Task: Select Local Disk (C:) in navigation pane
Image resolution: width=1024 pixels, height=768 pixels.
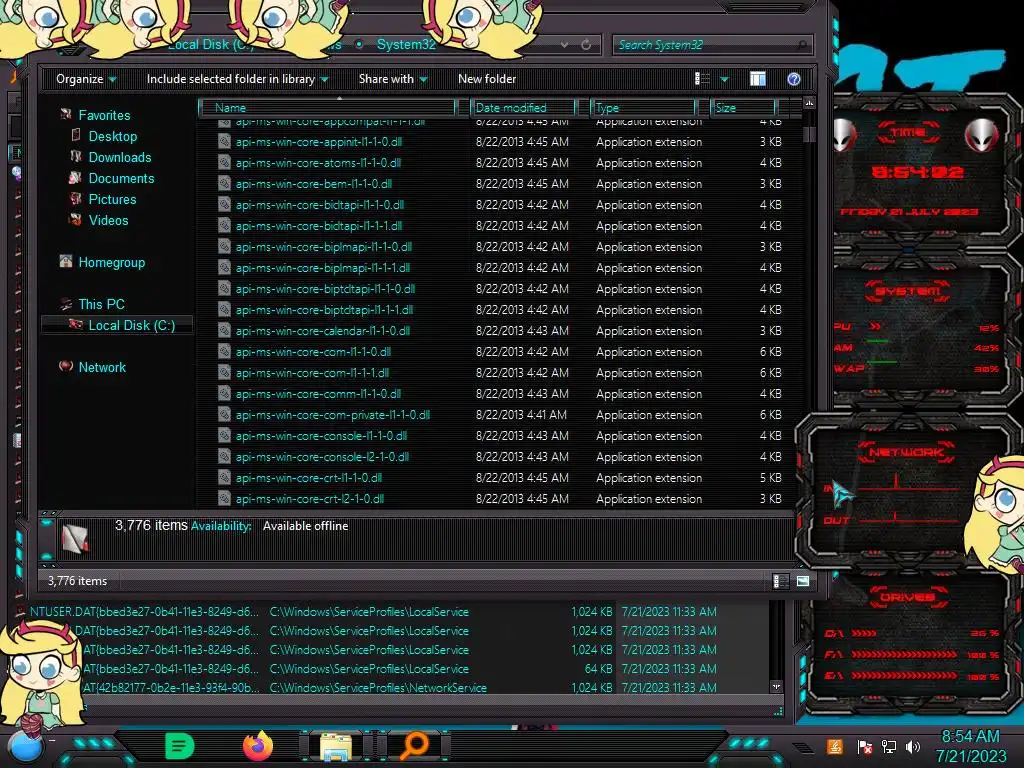Action: tap(118, 325)
